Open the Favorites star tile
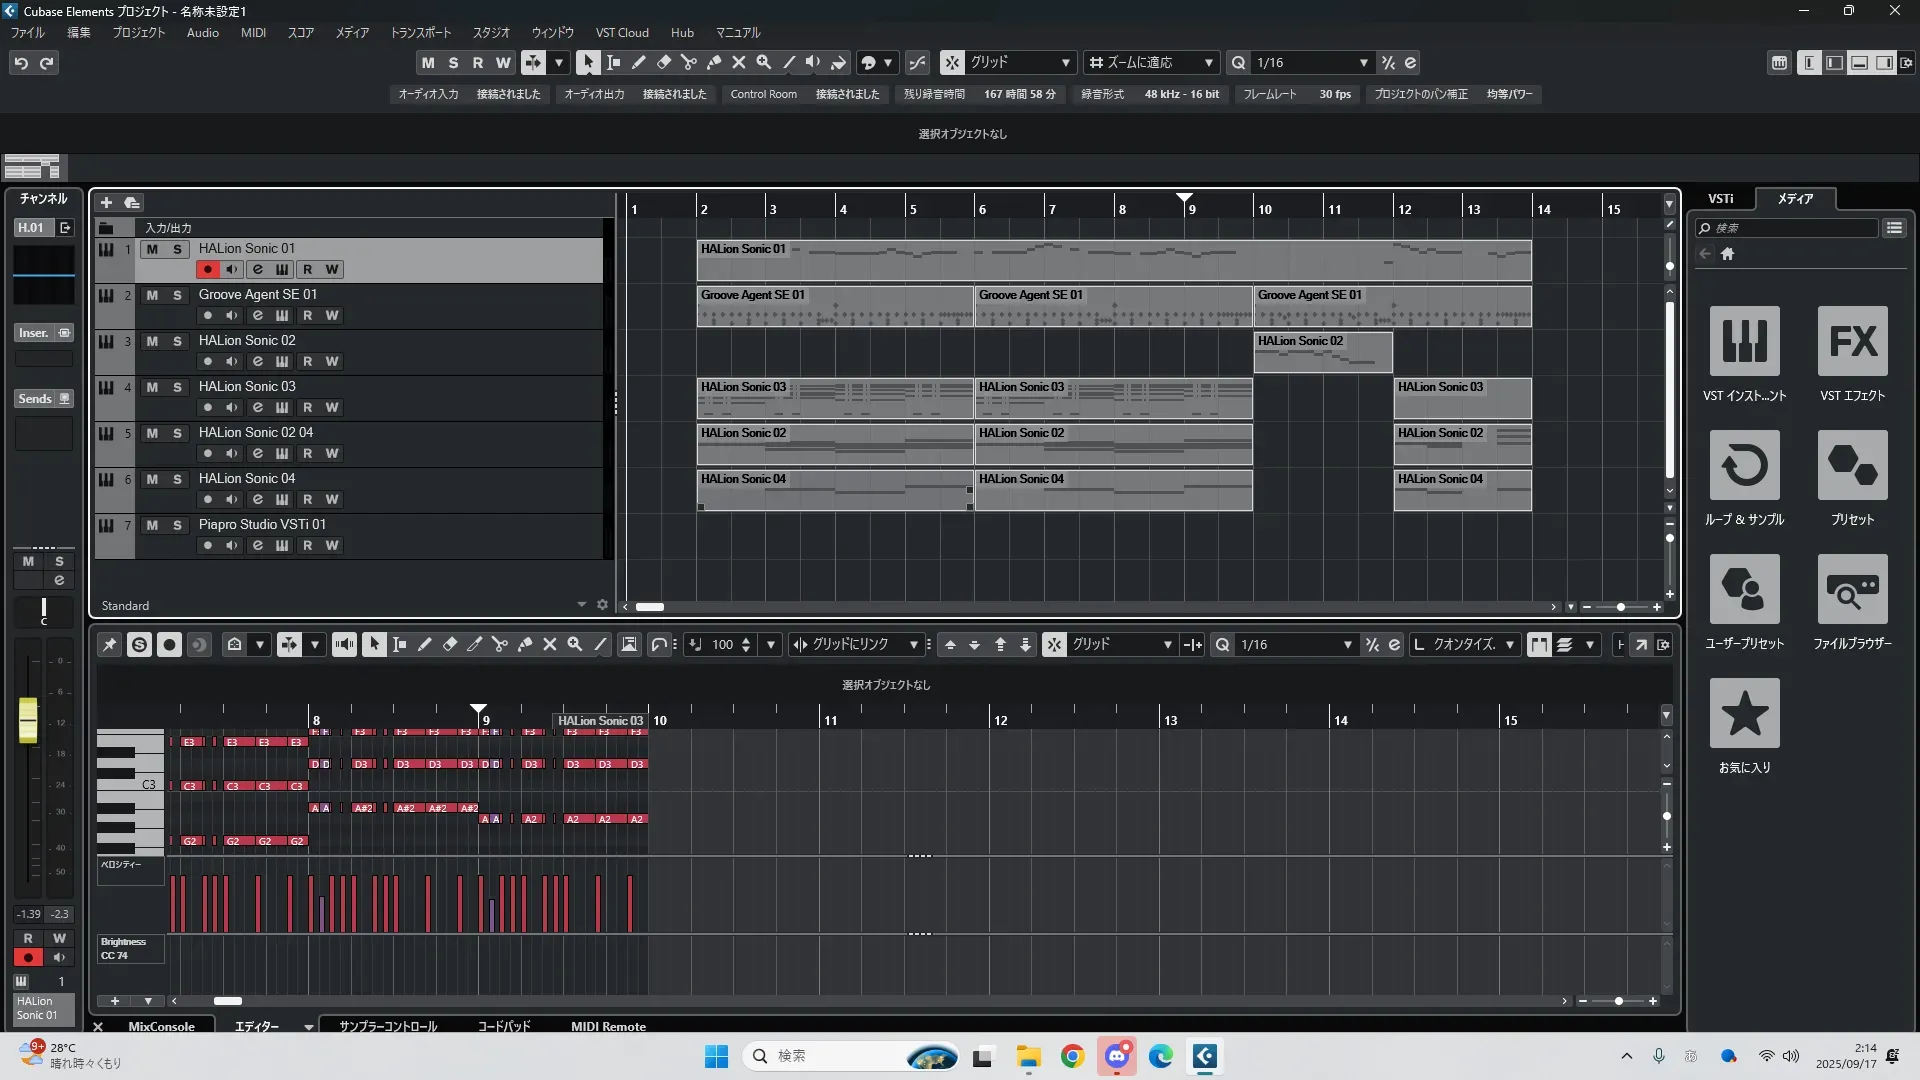The width and height of the screenshot is (1920, 1080). pyautogui.click(x=1744, y=713)
